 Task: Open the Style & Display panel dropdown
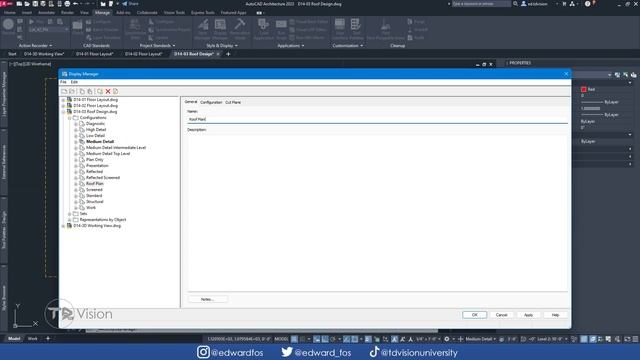[222, 46]
